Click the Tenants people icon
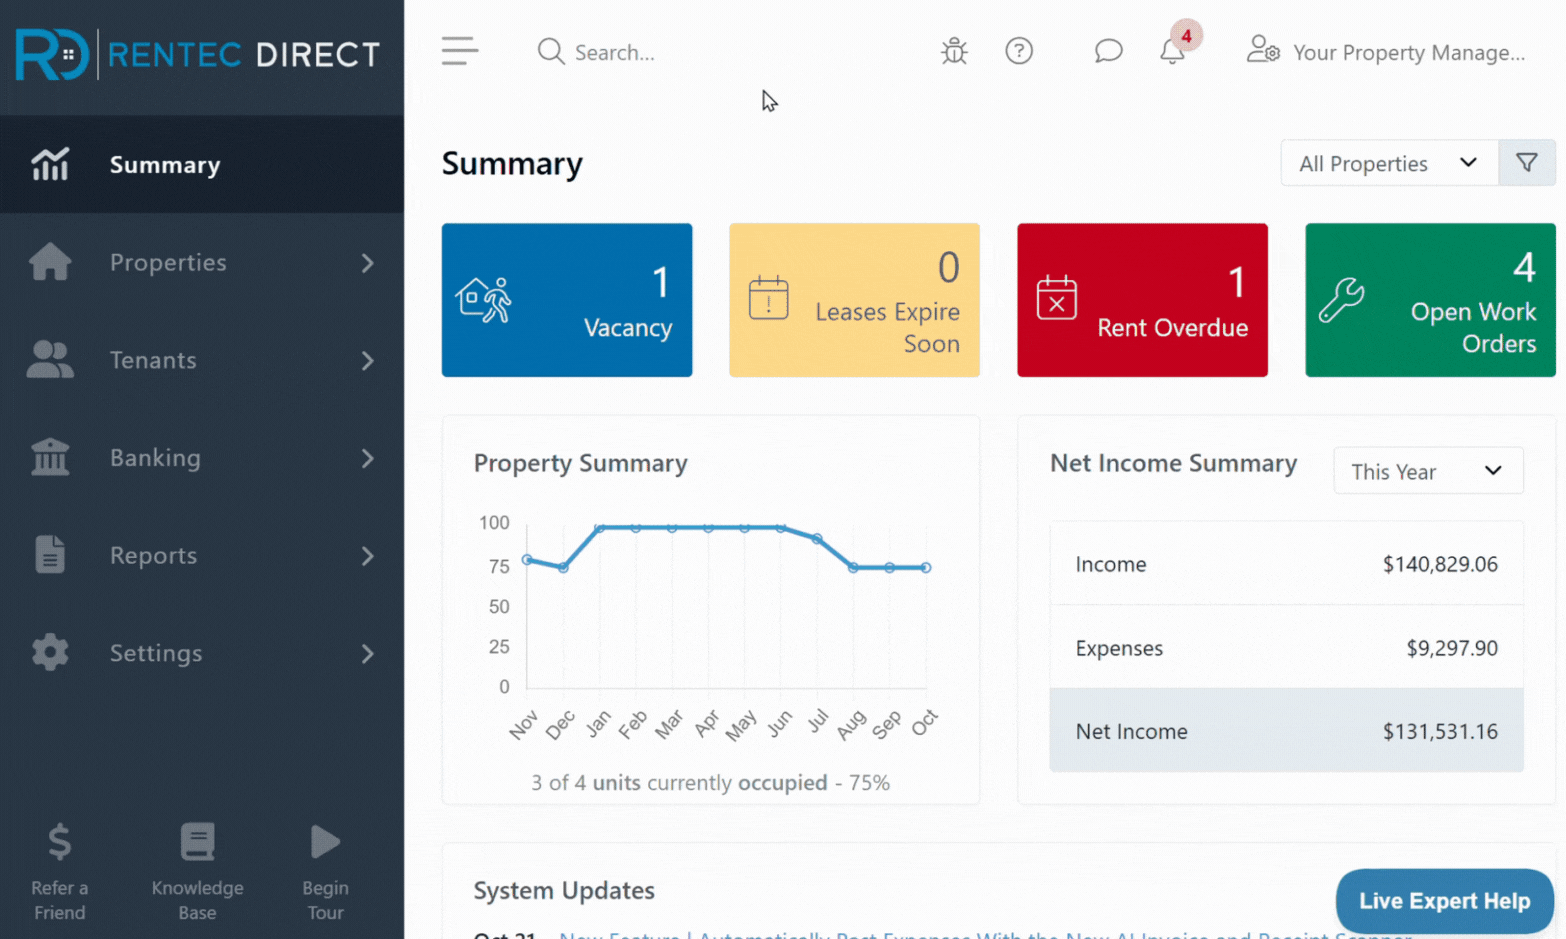Image resolution: width=1566 pixels, height=939 pixels. point(50,359)
